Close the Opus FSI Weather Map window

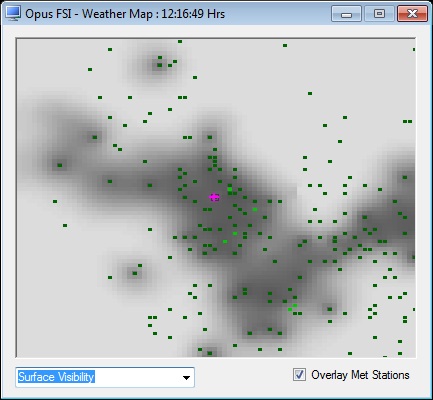[x=412, y=14]
